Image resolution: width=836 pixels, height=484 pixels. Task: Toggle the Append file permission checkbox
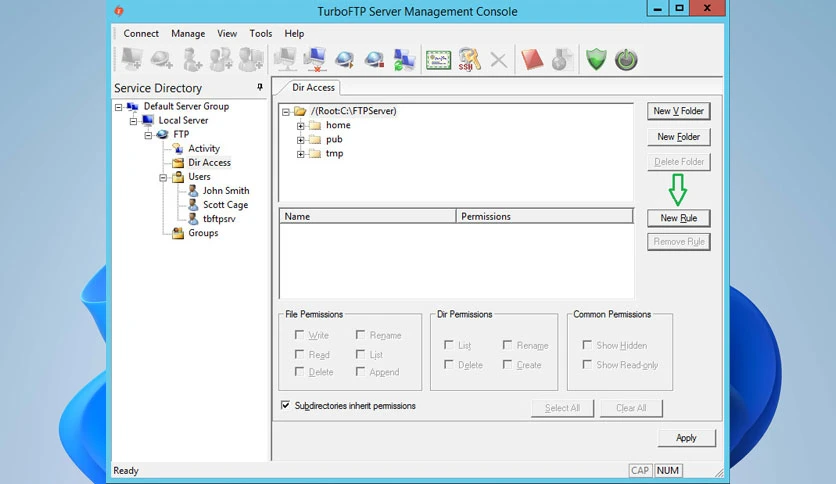pos(360,371)
